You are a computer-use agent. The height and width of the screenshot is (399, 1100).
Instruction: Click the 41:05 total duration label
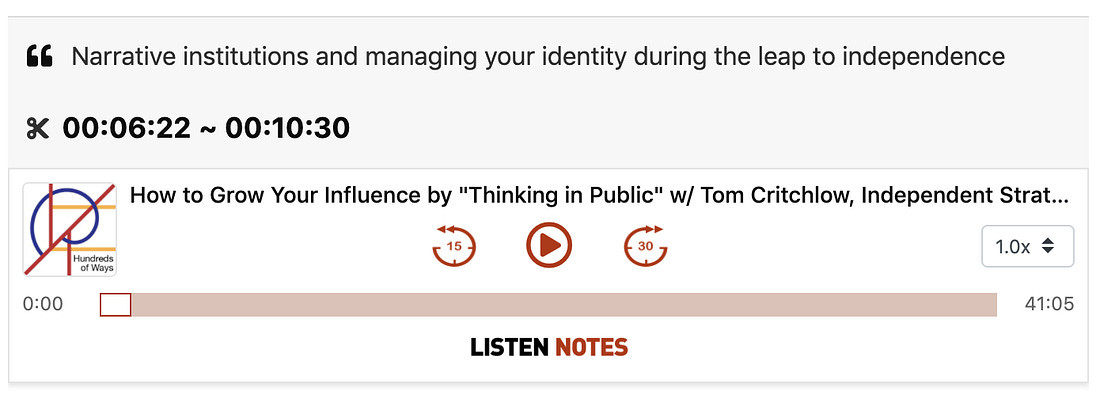[1049, 304]
